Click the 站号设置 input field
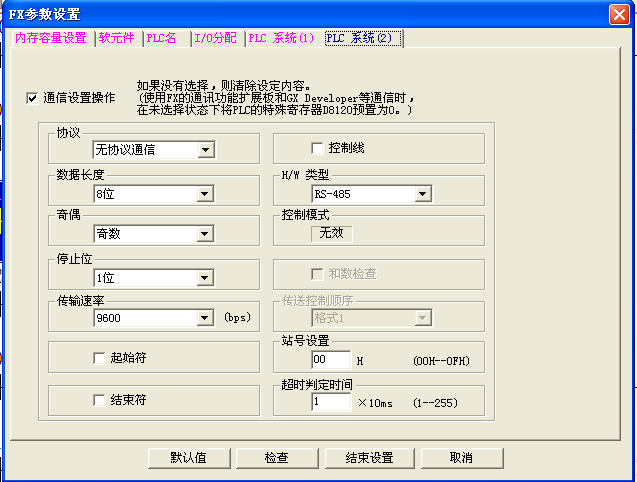The width and height of the screenshot is (637, 482). coord(330,360)
